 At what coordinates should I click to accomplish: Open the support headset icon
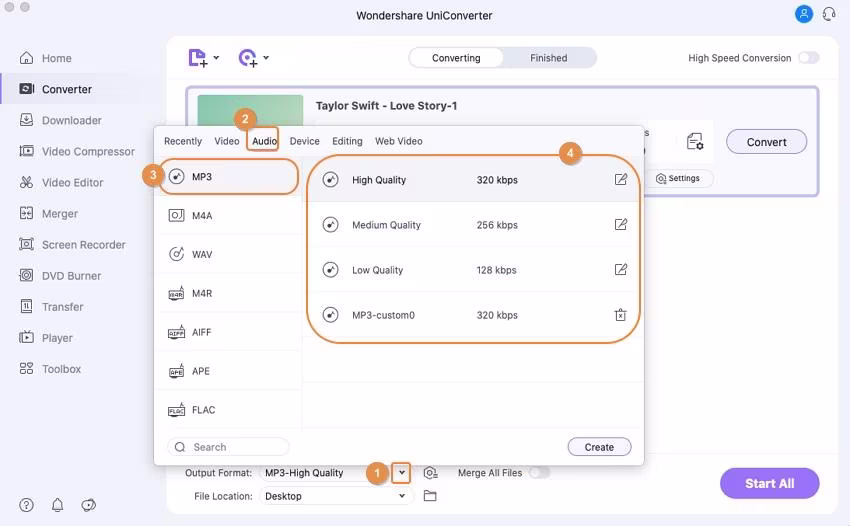pos(829,14)
